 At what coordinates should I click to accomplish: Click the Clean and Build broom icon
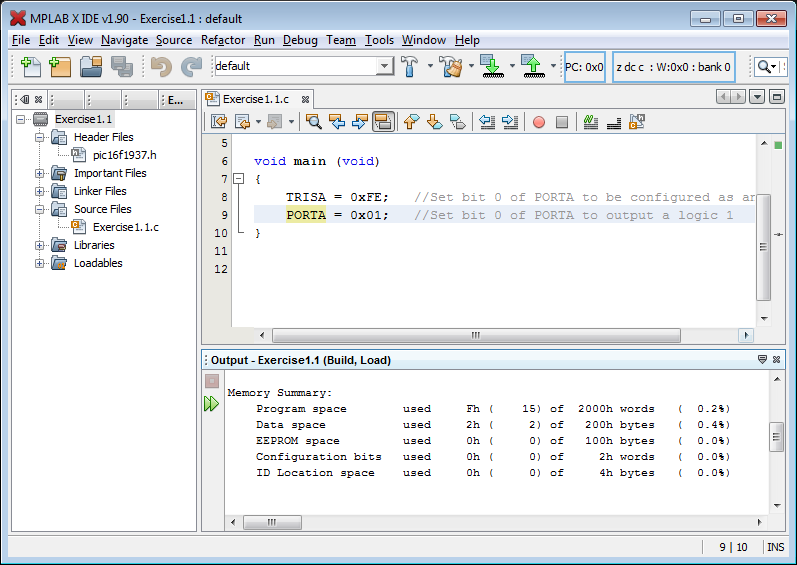tap(451, 66)
